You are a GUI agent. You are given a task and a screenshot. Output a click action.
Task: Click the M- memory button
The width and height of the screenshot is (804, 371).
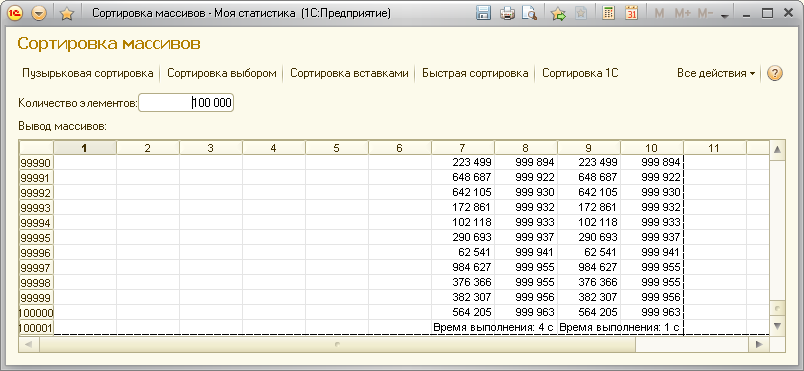tap(706, 14)
